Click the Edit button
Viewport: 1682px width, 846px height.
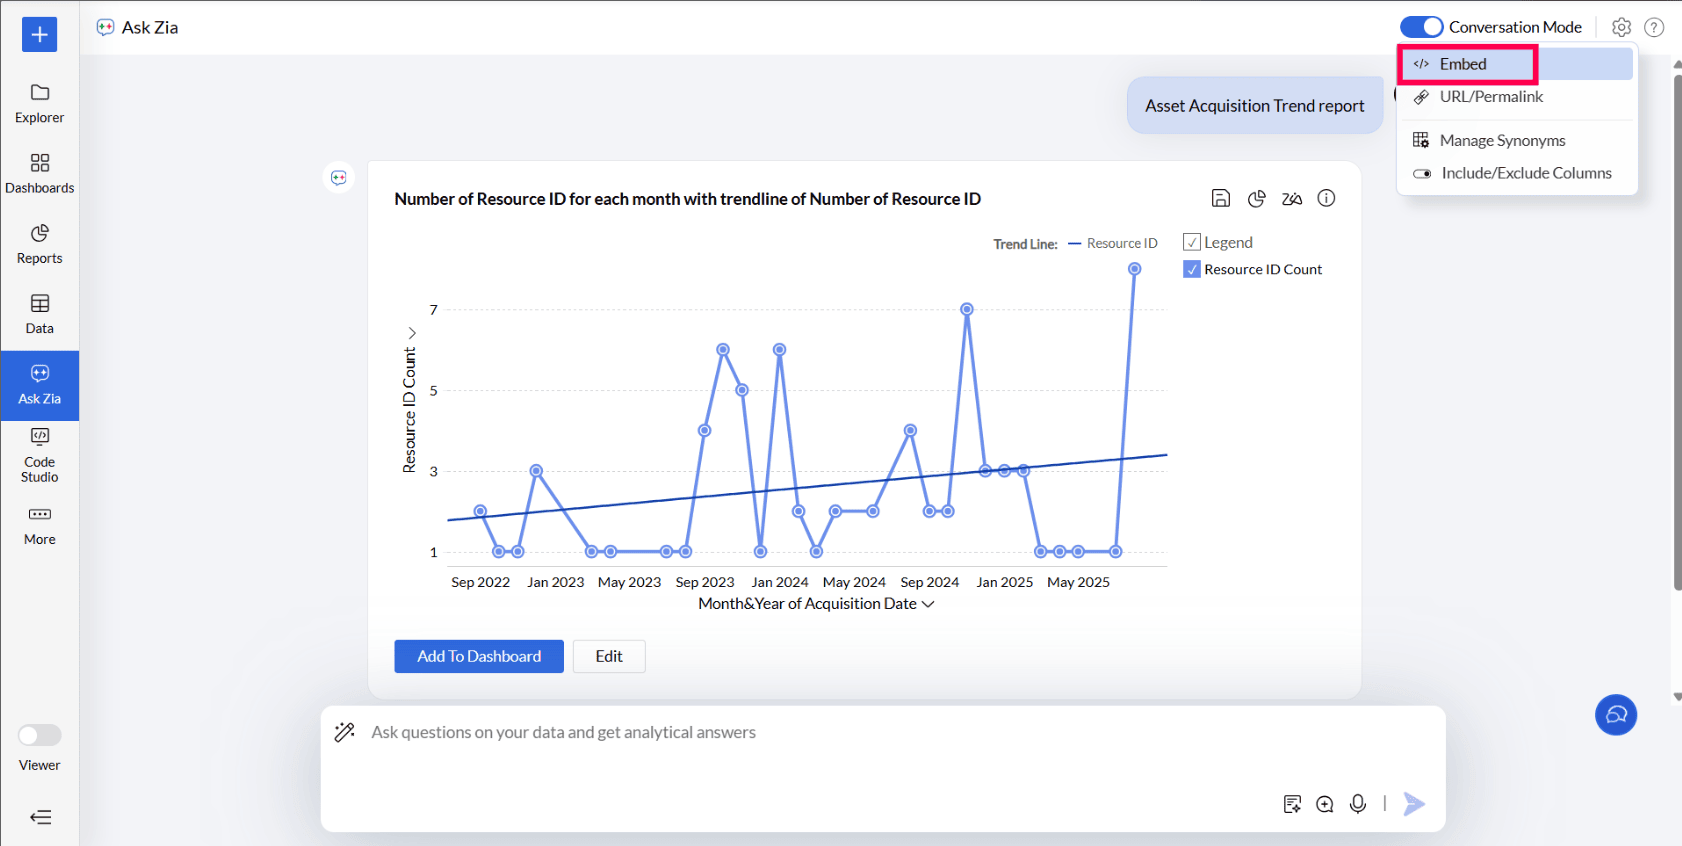609,656
